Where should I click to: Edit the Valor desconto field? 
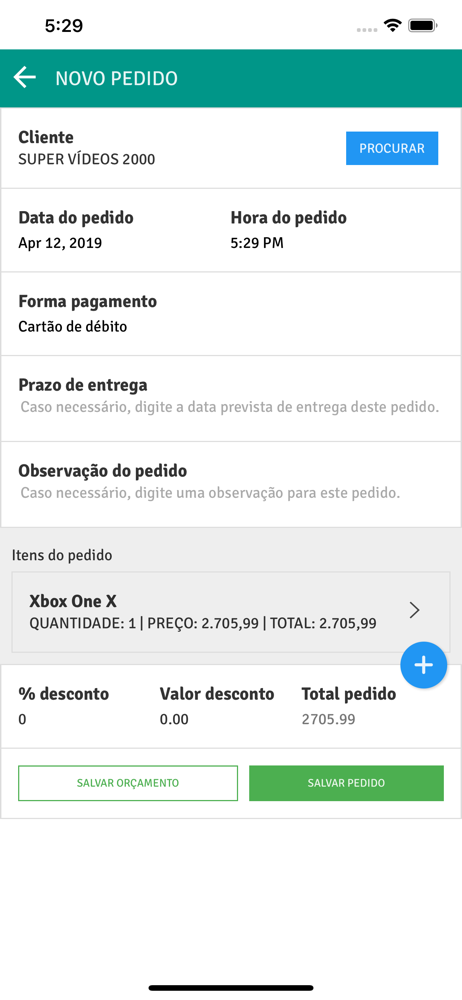click(174, 720)
